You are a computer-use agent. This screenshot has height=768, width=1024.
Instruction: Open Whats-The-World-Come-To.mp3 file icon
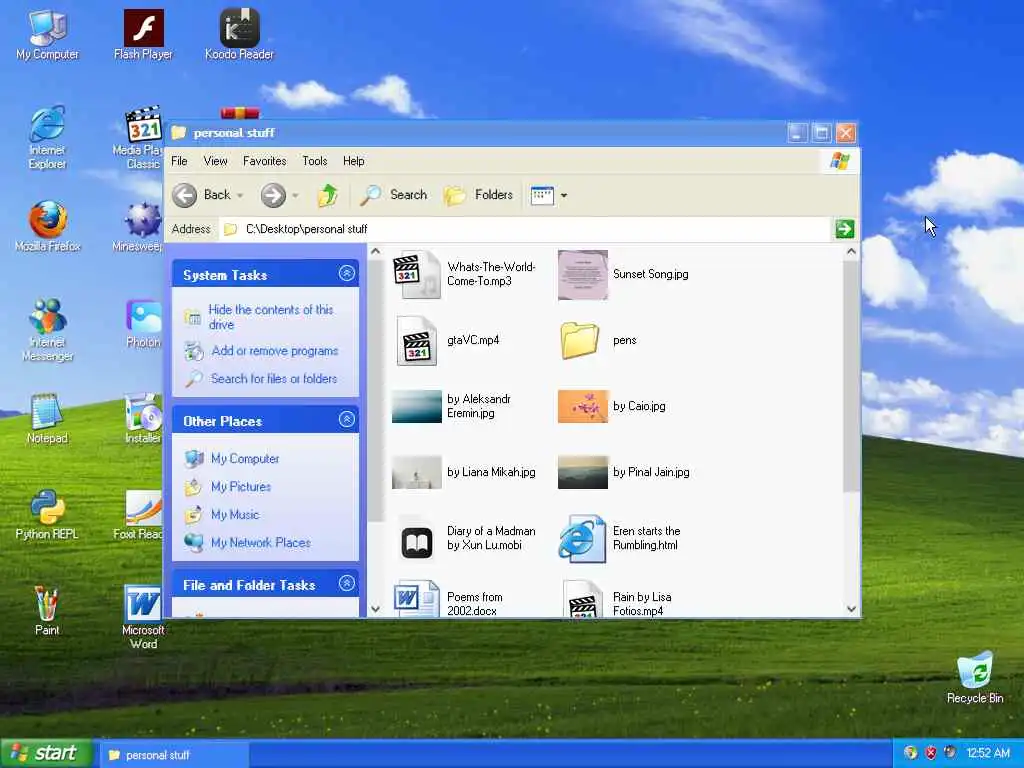417,275
